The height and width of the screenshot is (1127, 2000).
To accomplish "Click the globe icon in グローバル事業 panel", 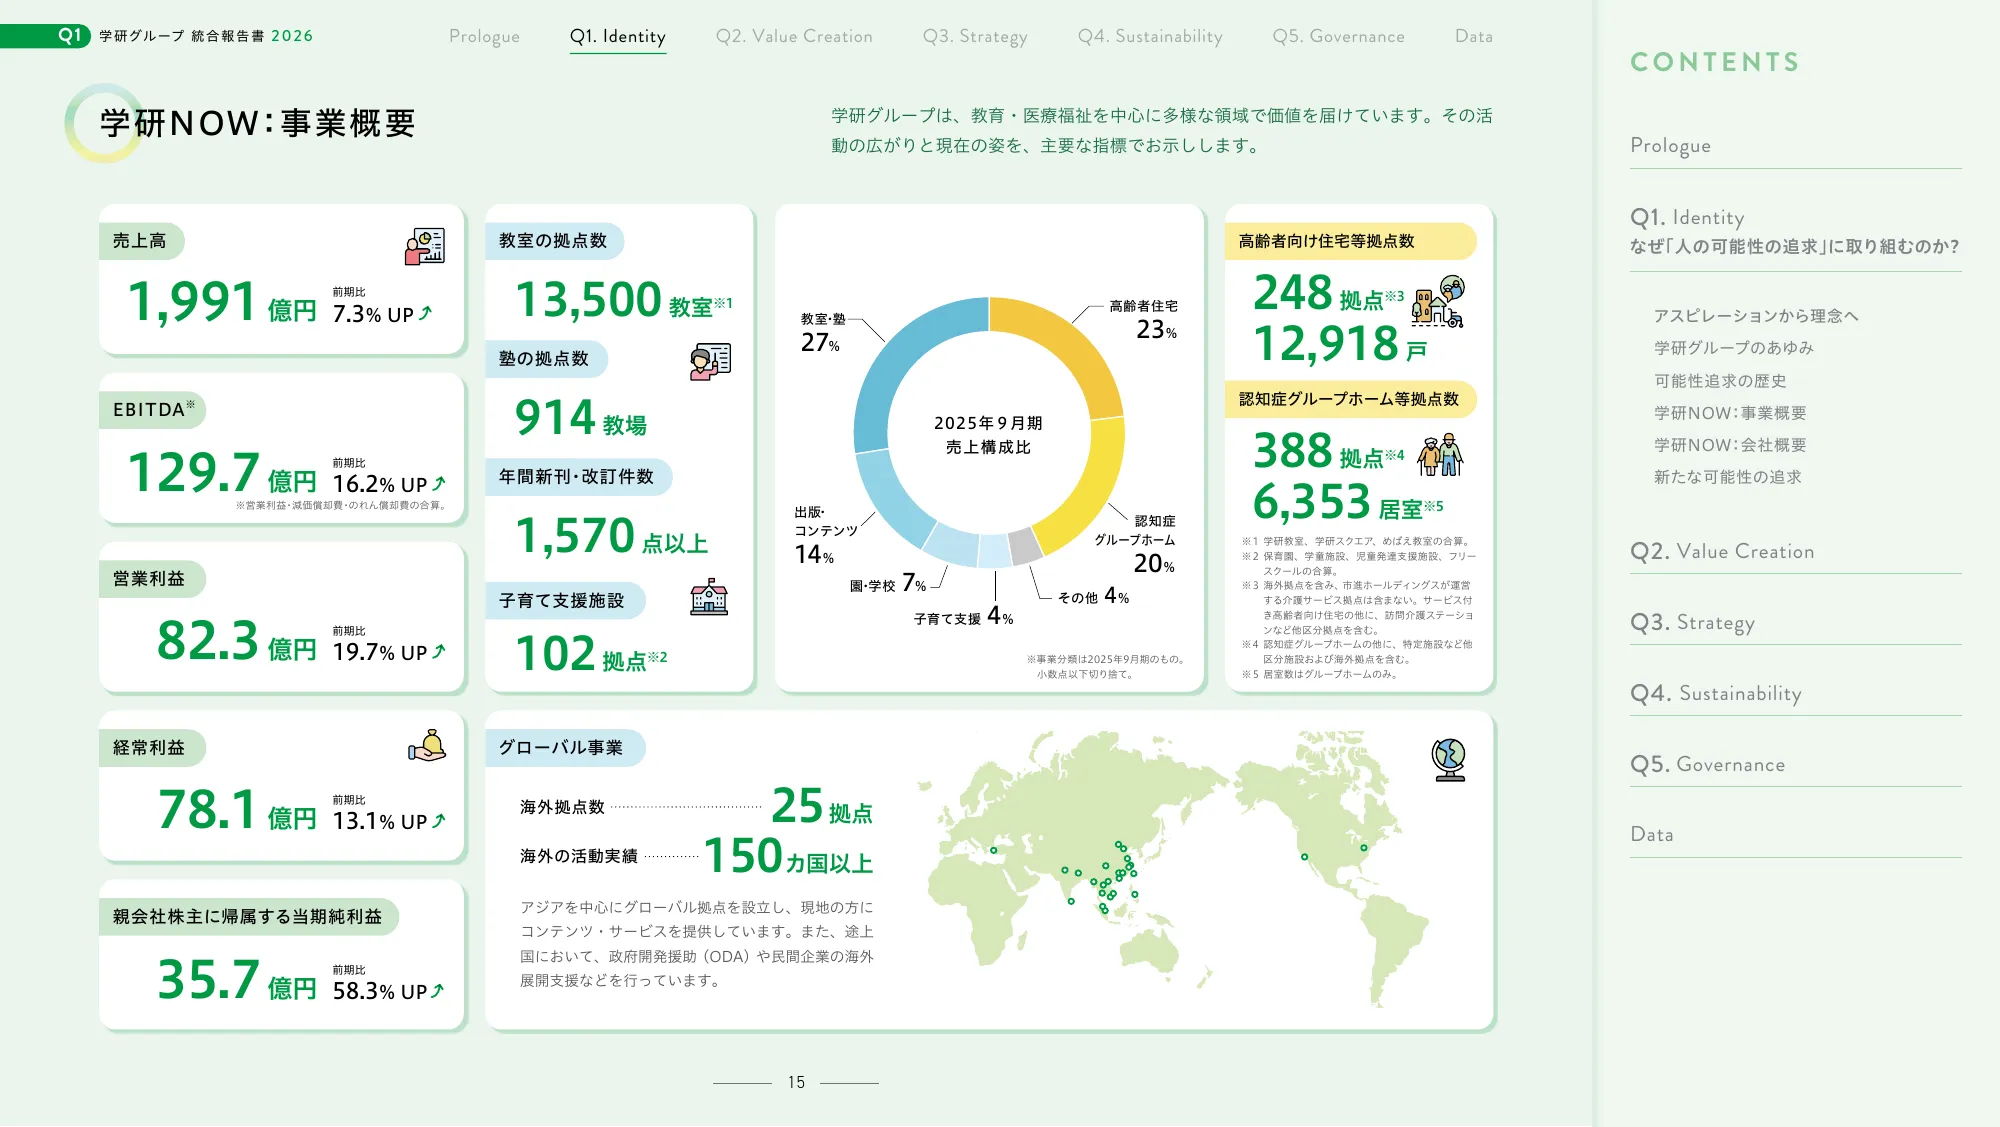I will [x=1448, y=760].
